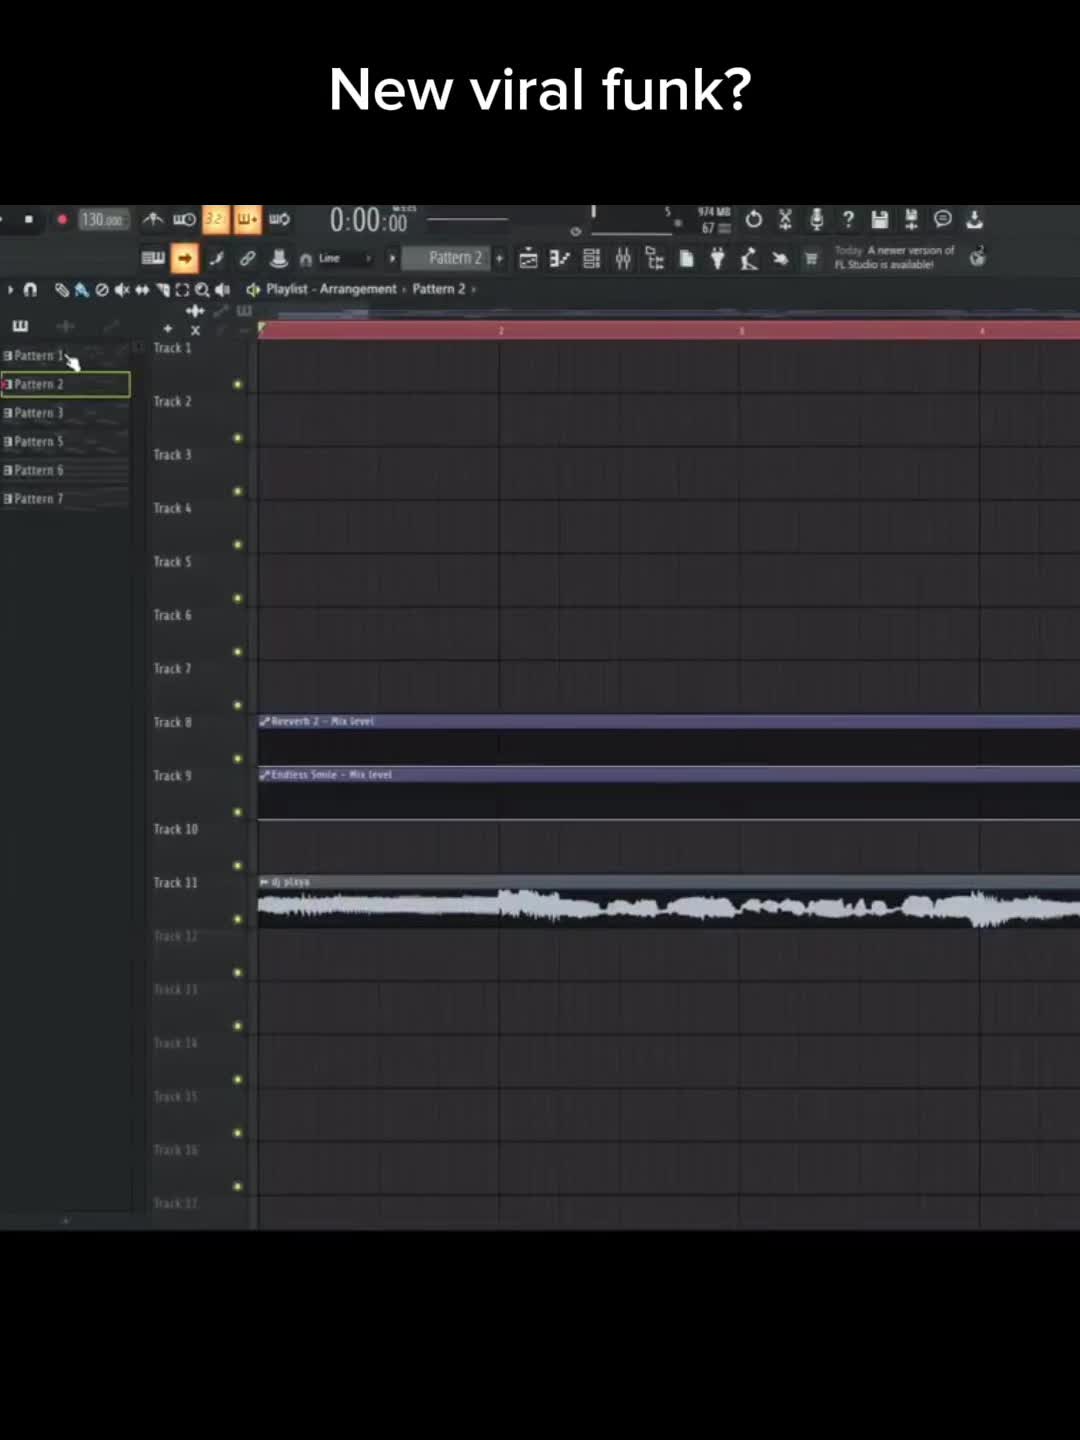Viewport: 1080px width, 1440px height.
Task: Open the playlist menu arrow
Action: point(11,289)
